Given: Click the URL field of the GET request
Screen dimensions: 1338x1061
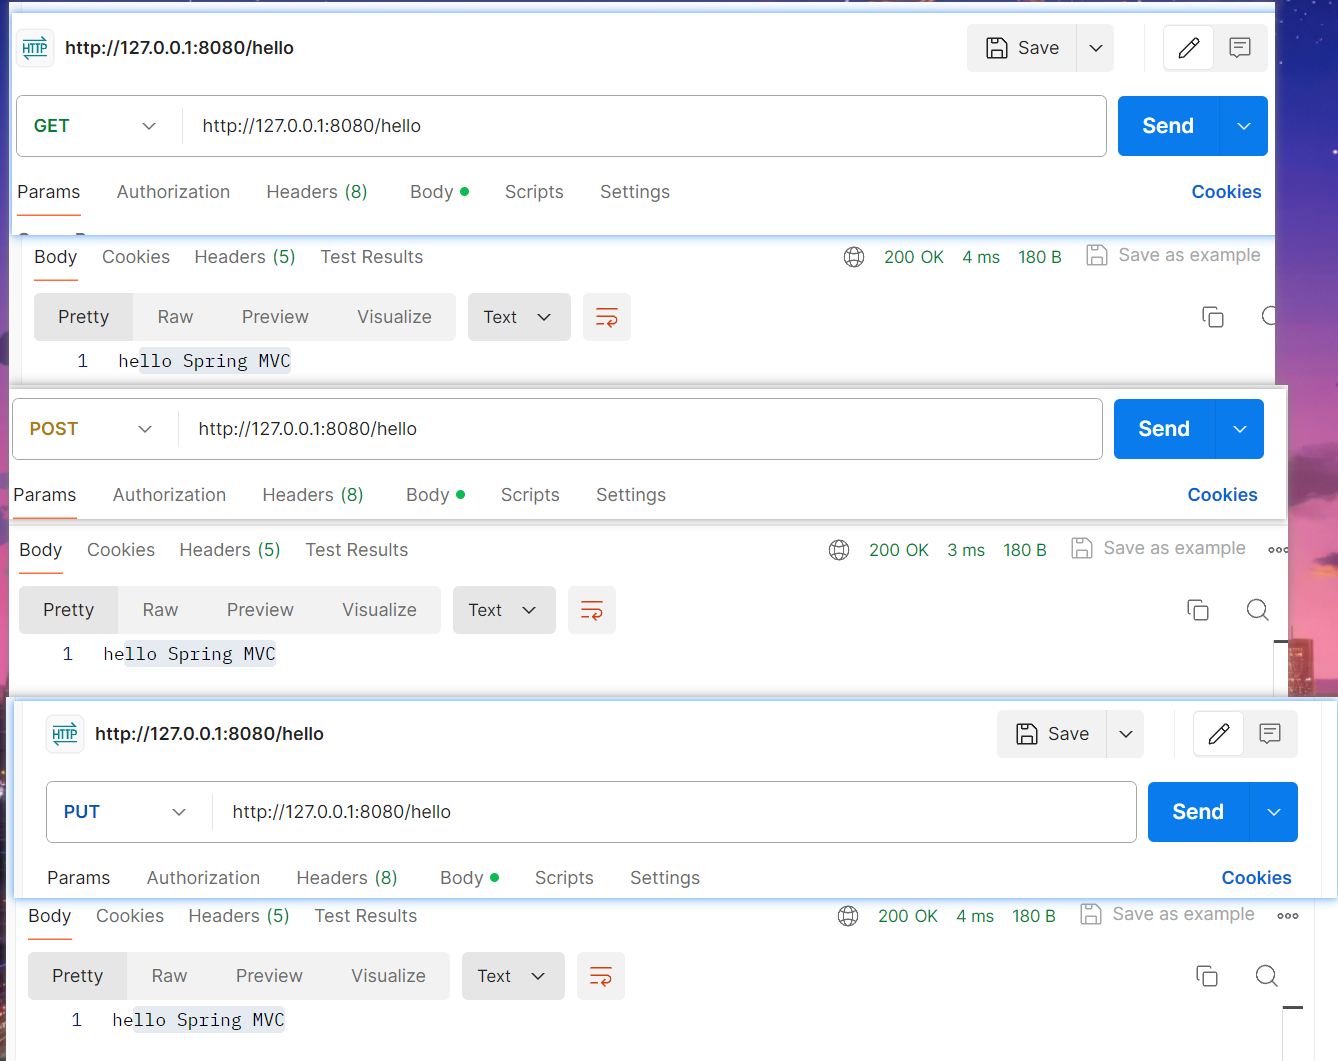Looking at the screenshot, I should click(644, 126).
